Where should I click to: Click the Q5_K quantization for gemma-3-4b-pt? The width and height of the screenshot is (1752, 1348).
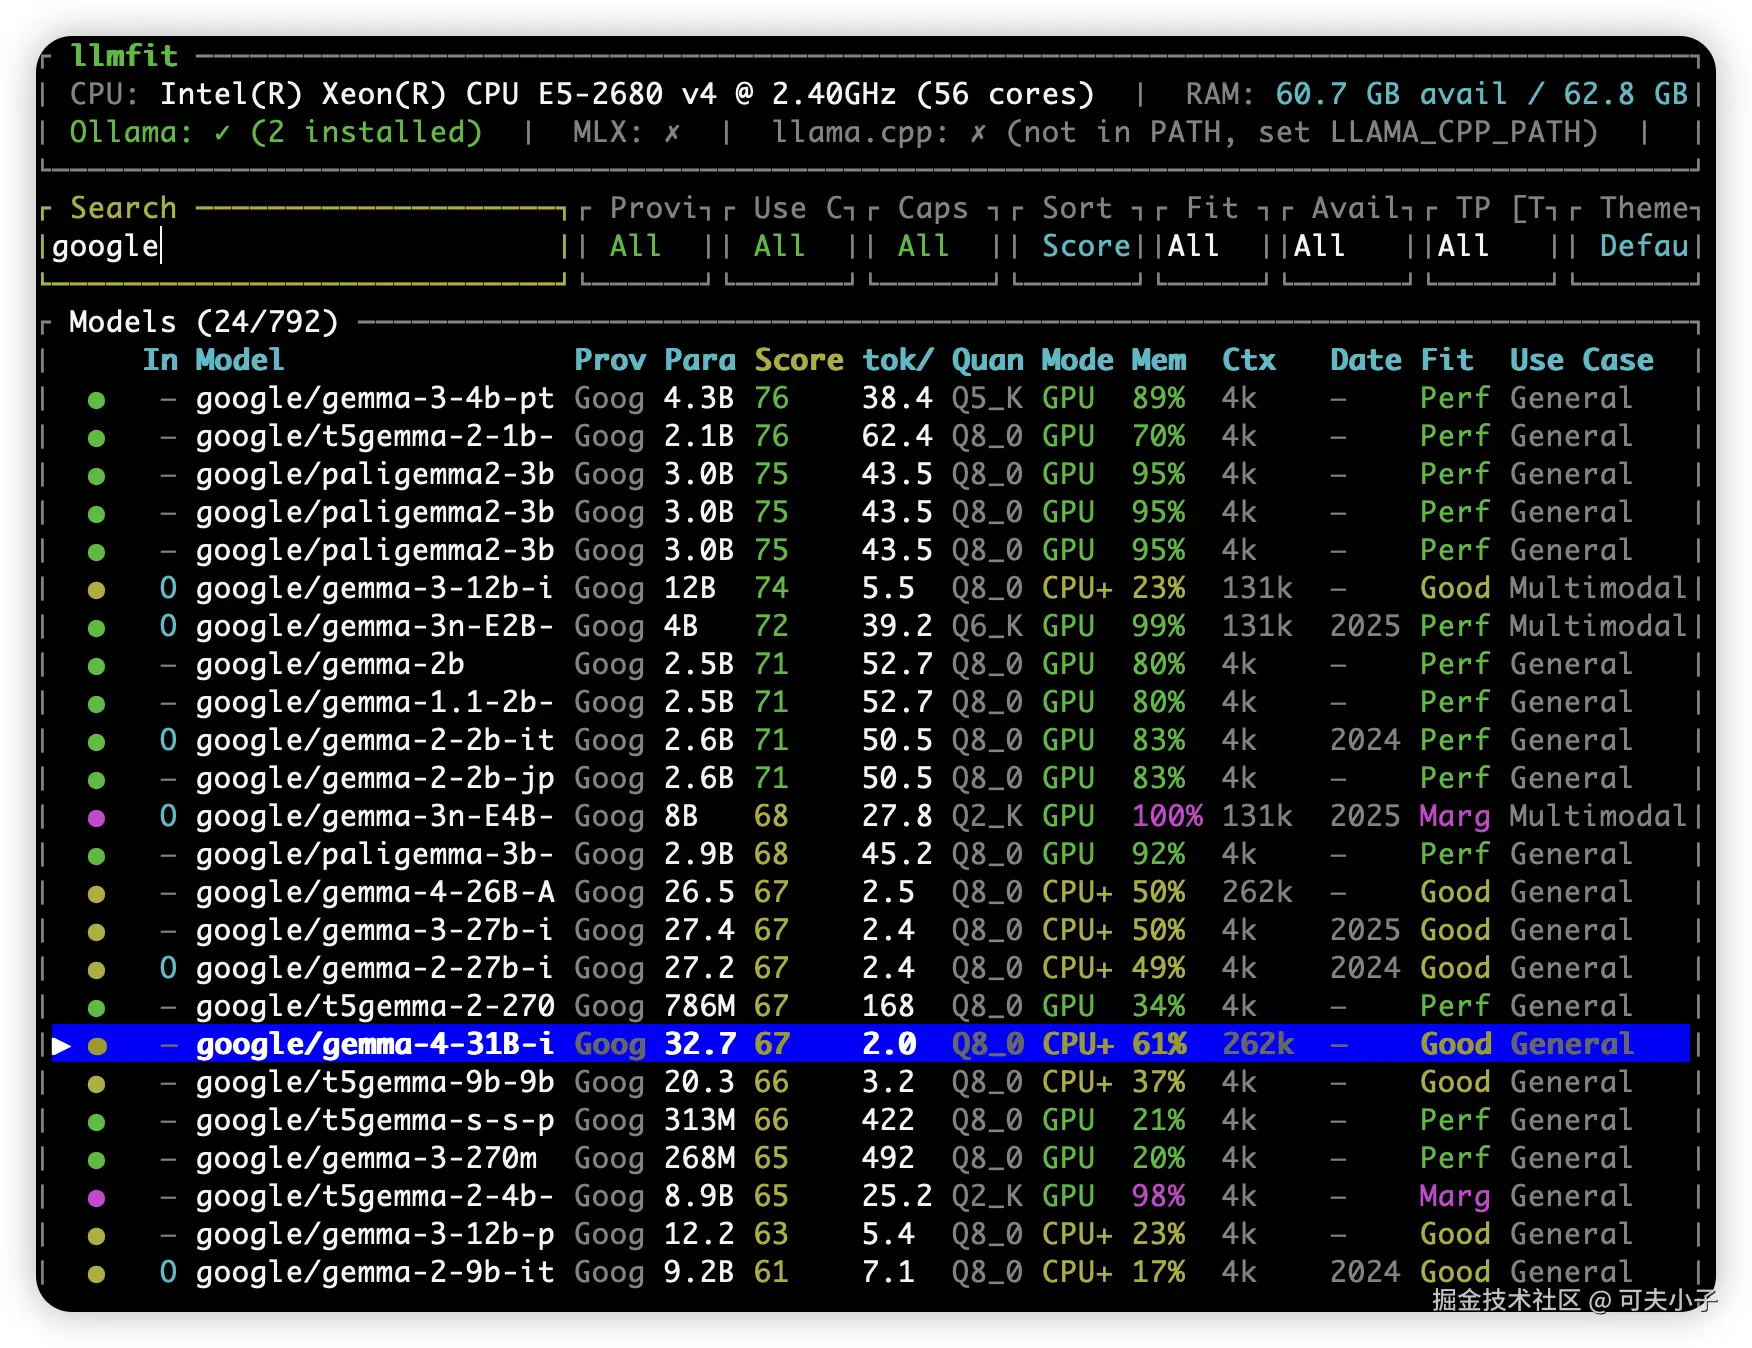click(988, 398)
